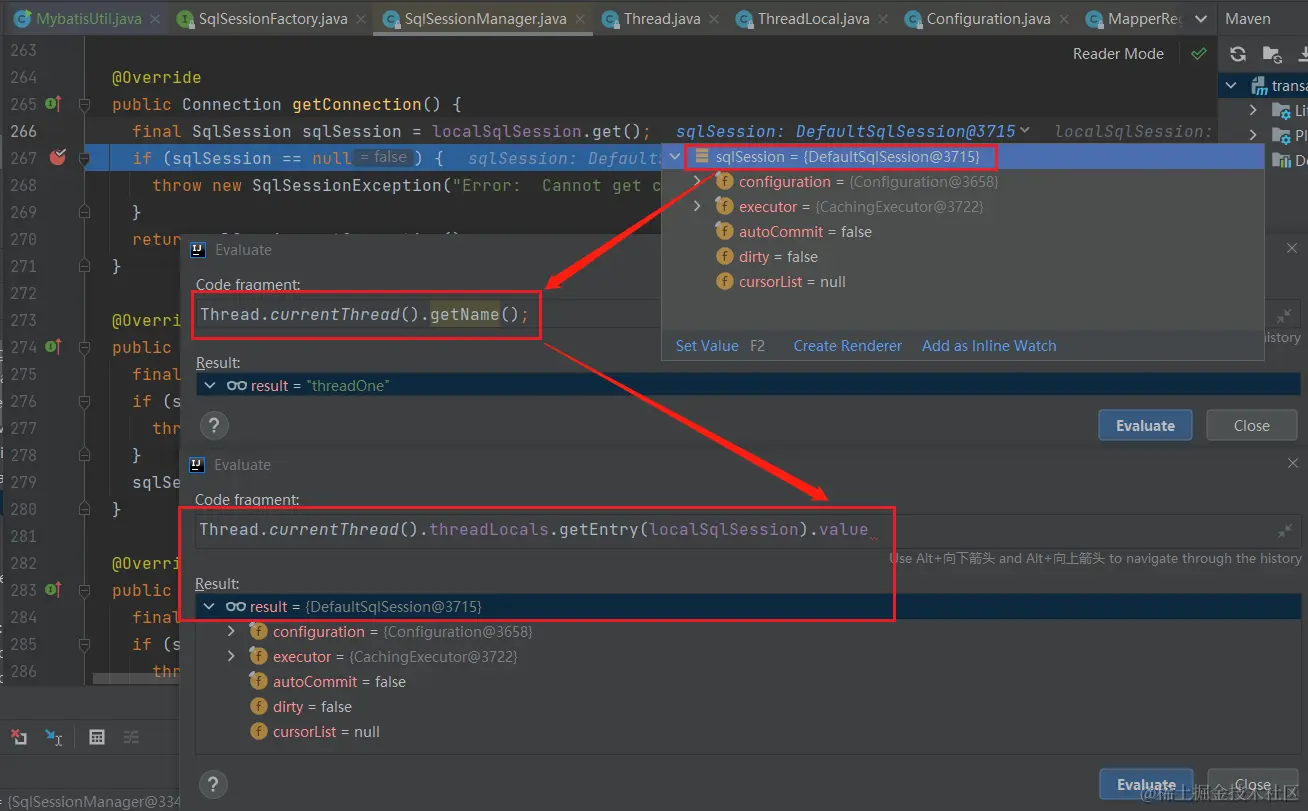Open Evaluate Expression calculator icon
Image resolution: width=1308 pixels, height=811 pixels.
(97, 737)
